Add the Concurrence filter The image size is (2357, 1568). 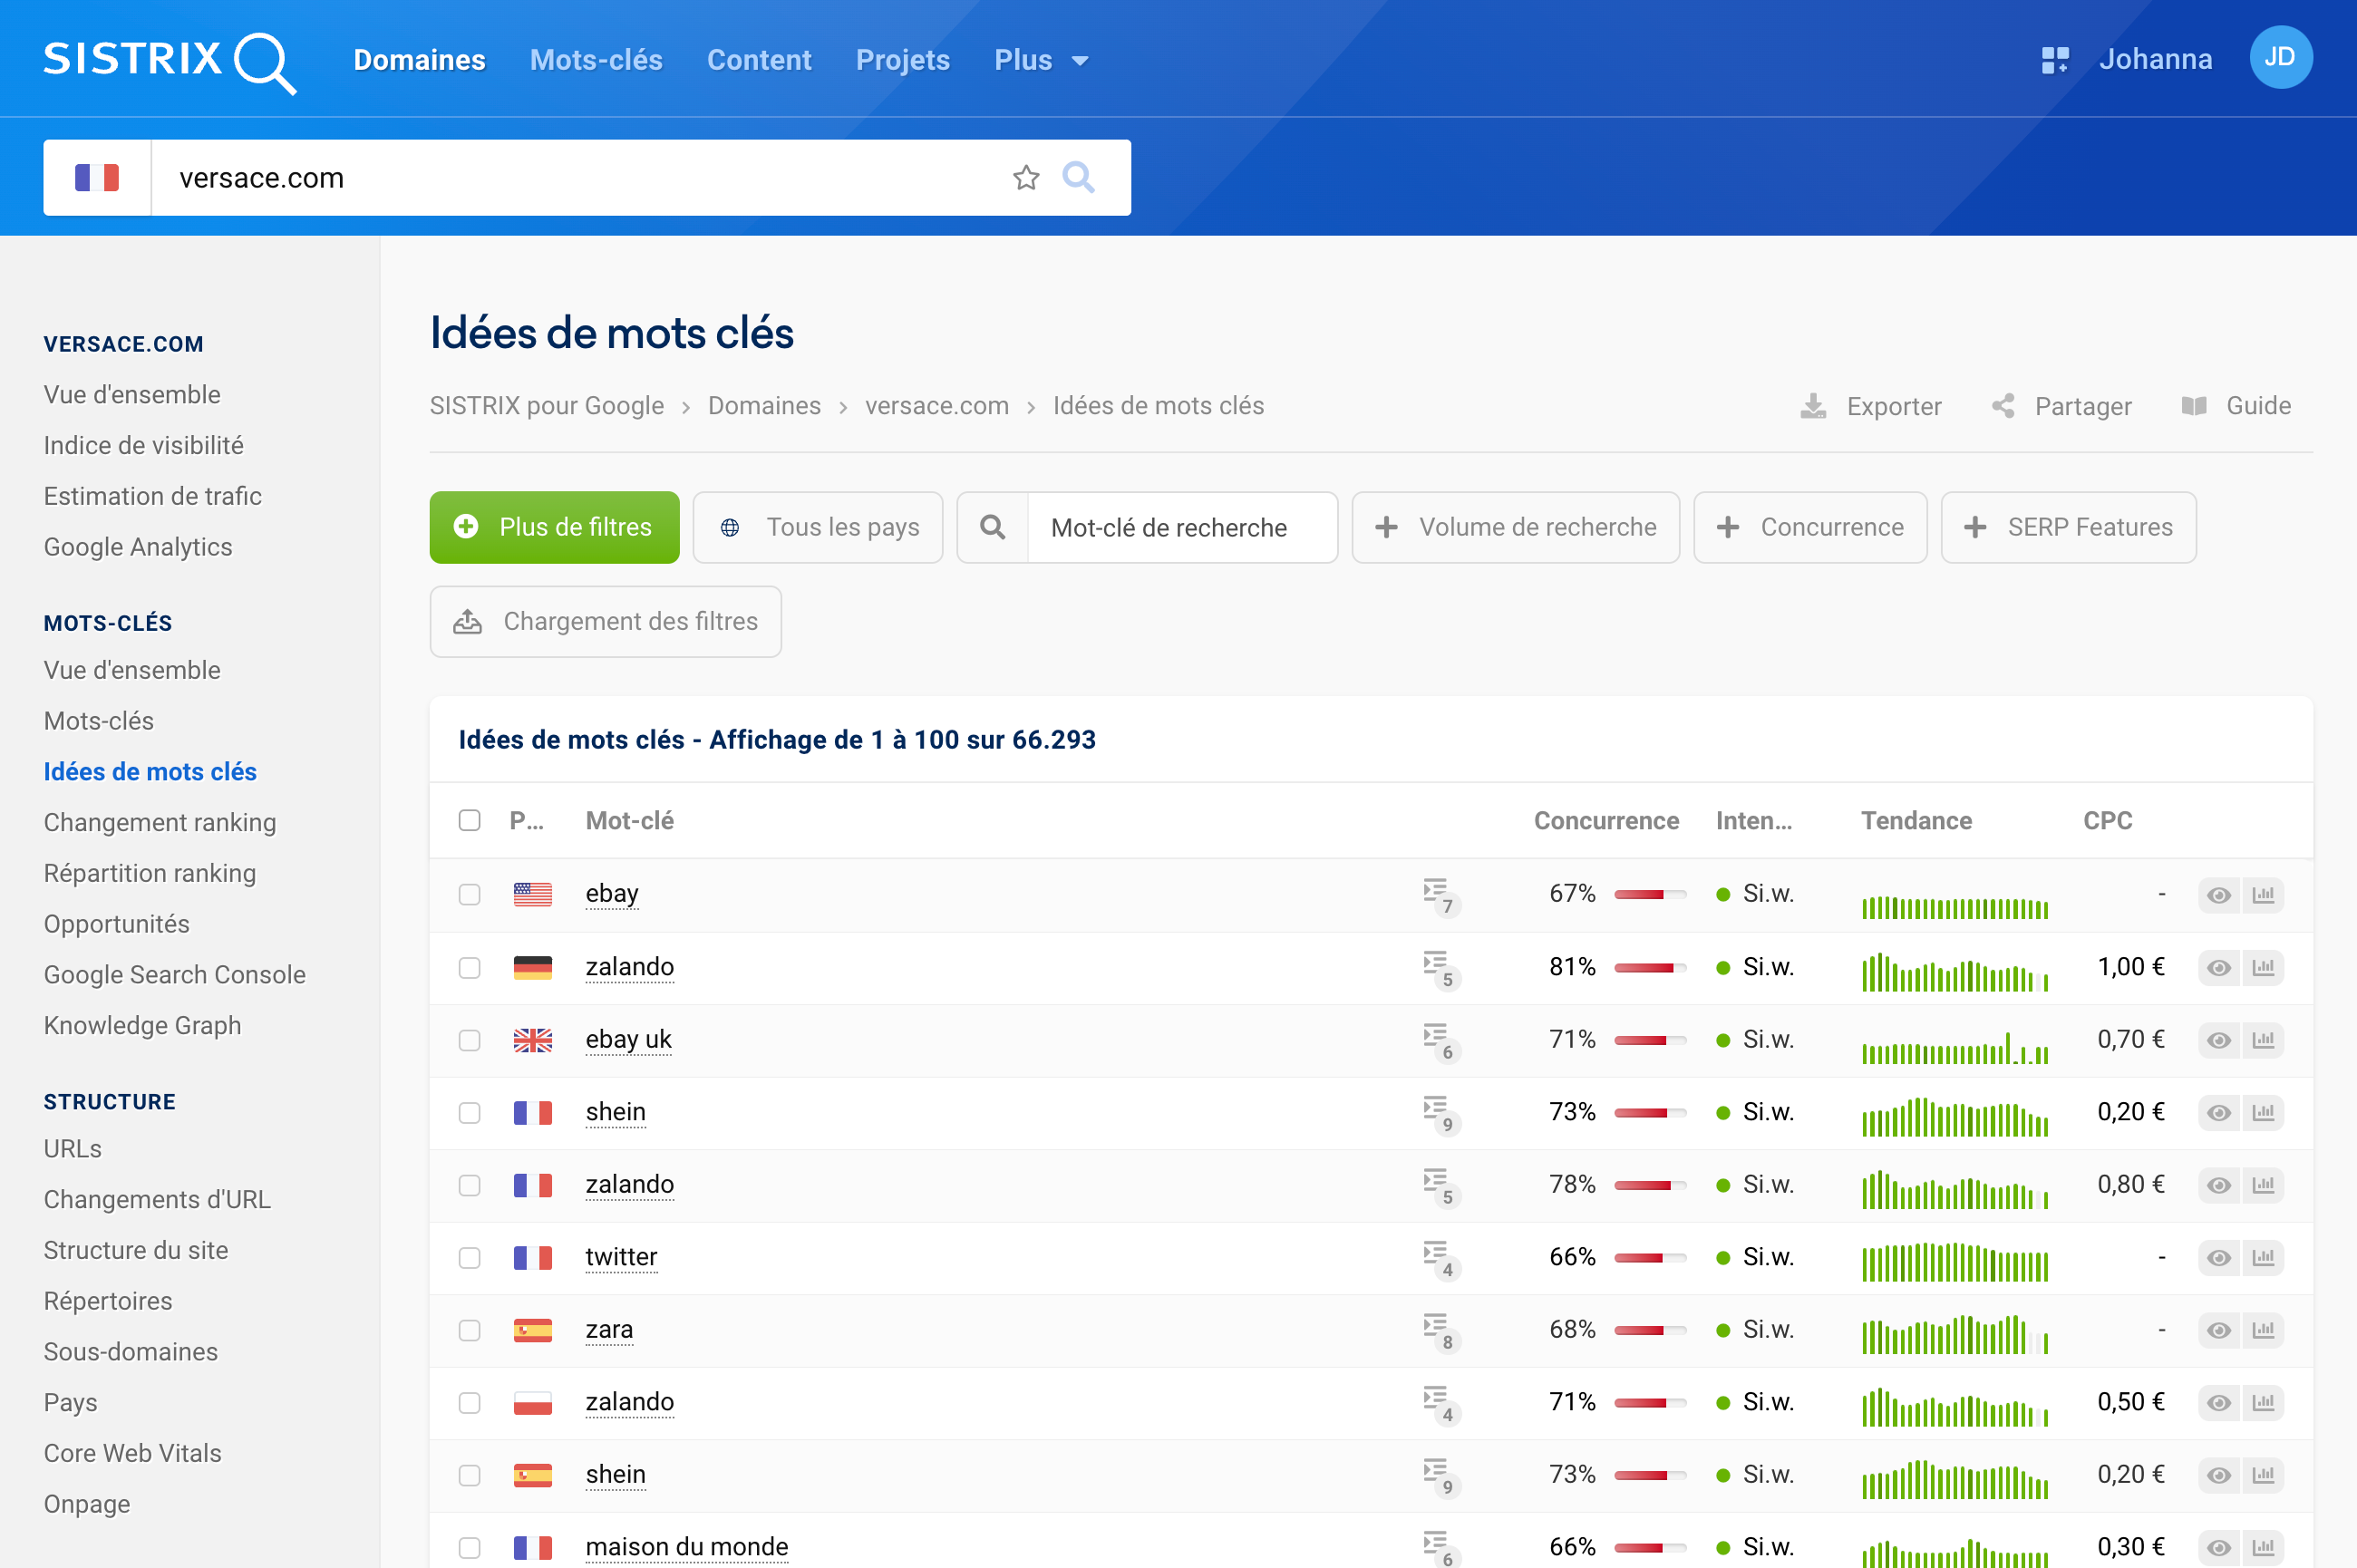tap(1810, 527)
